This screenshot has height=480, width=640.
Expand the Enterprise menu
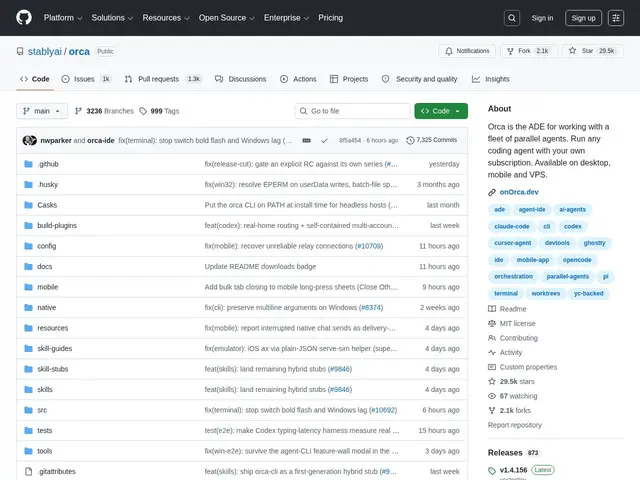tap(286, 18)
